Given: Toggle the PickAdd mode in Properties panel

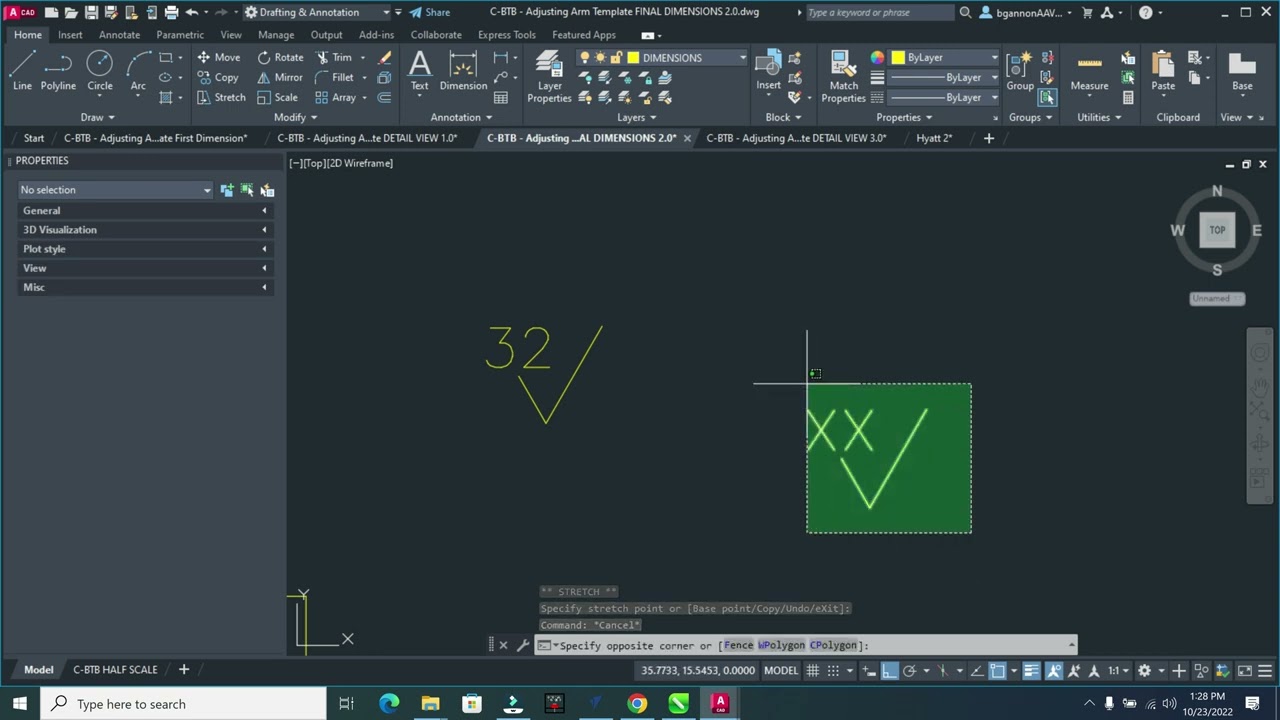Looking at the screenshot, I should coord(227,190).
